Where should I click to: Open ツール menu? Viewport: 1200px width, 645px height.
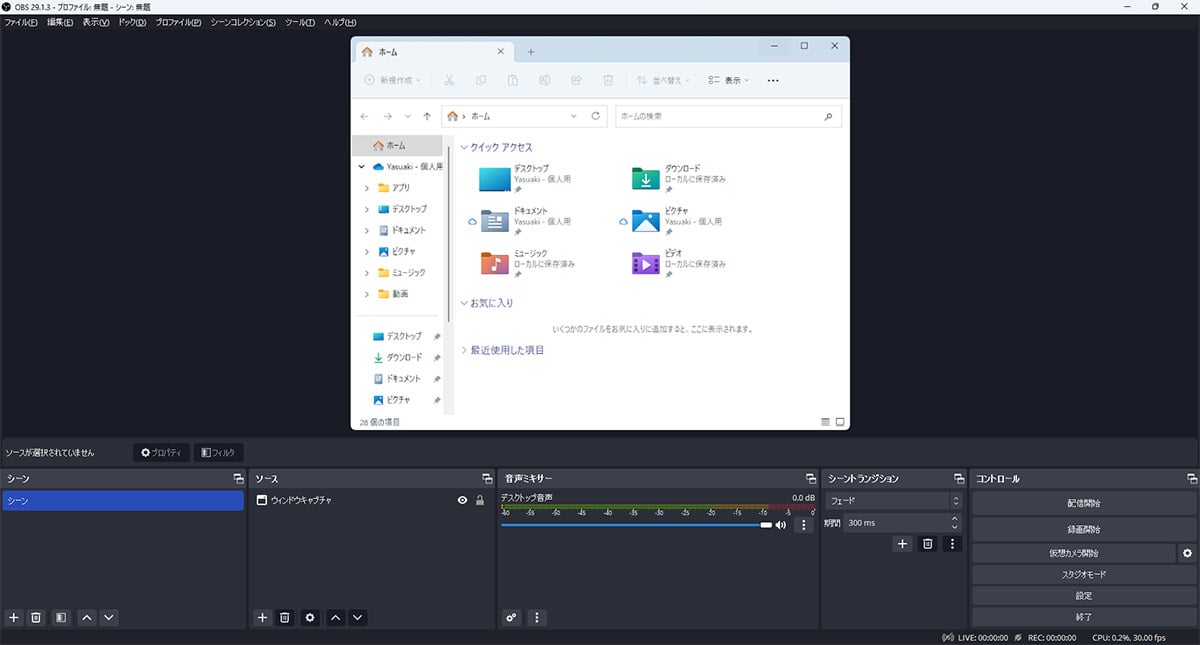(x=300, y=22)
